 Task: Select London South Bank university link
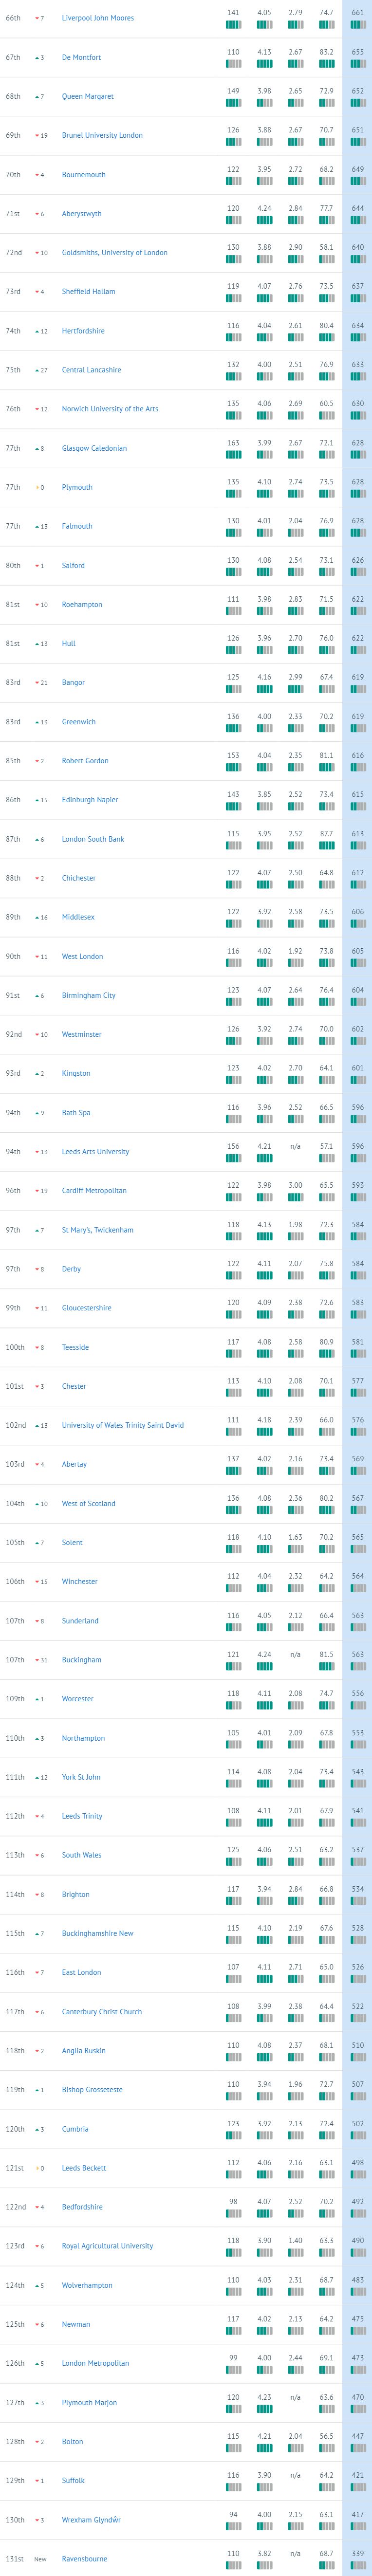coord(93,839)
